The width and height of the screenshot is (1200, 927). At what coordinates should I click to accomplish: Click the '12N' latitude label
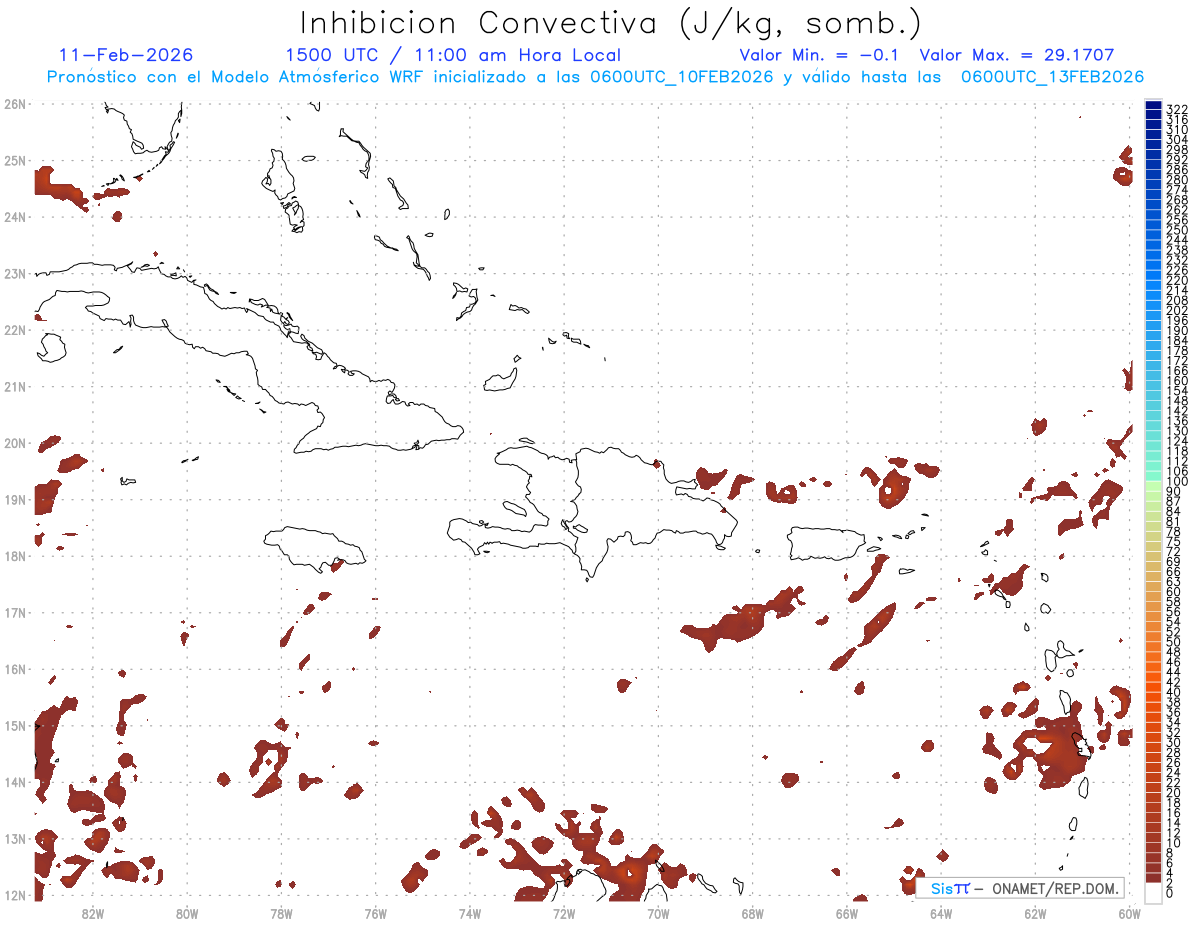point(15,895)
